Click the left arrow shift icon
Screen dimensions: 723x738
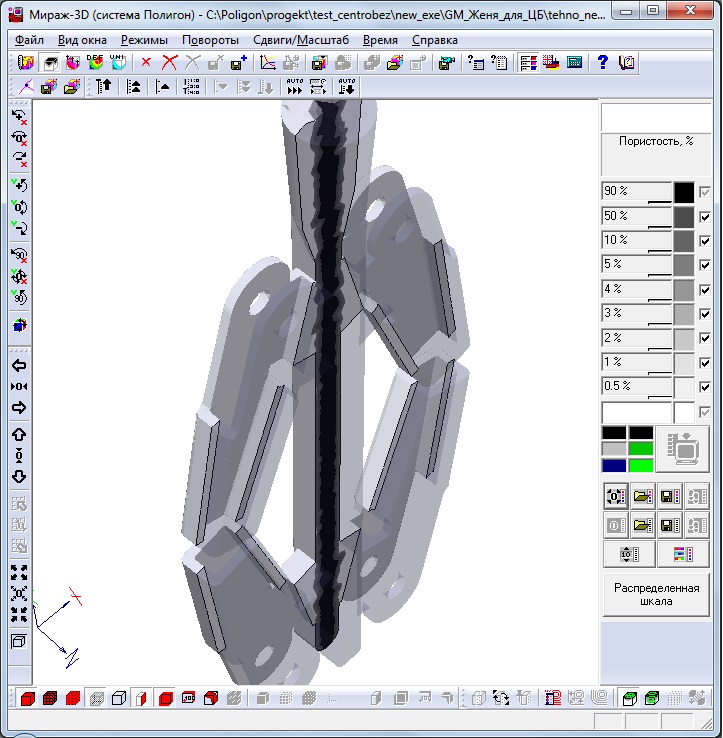(x=18, y=366)
